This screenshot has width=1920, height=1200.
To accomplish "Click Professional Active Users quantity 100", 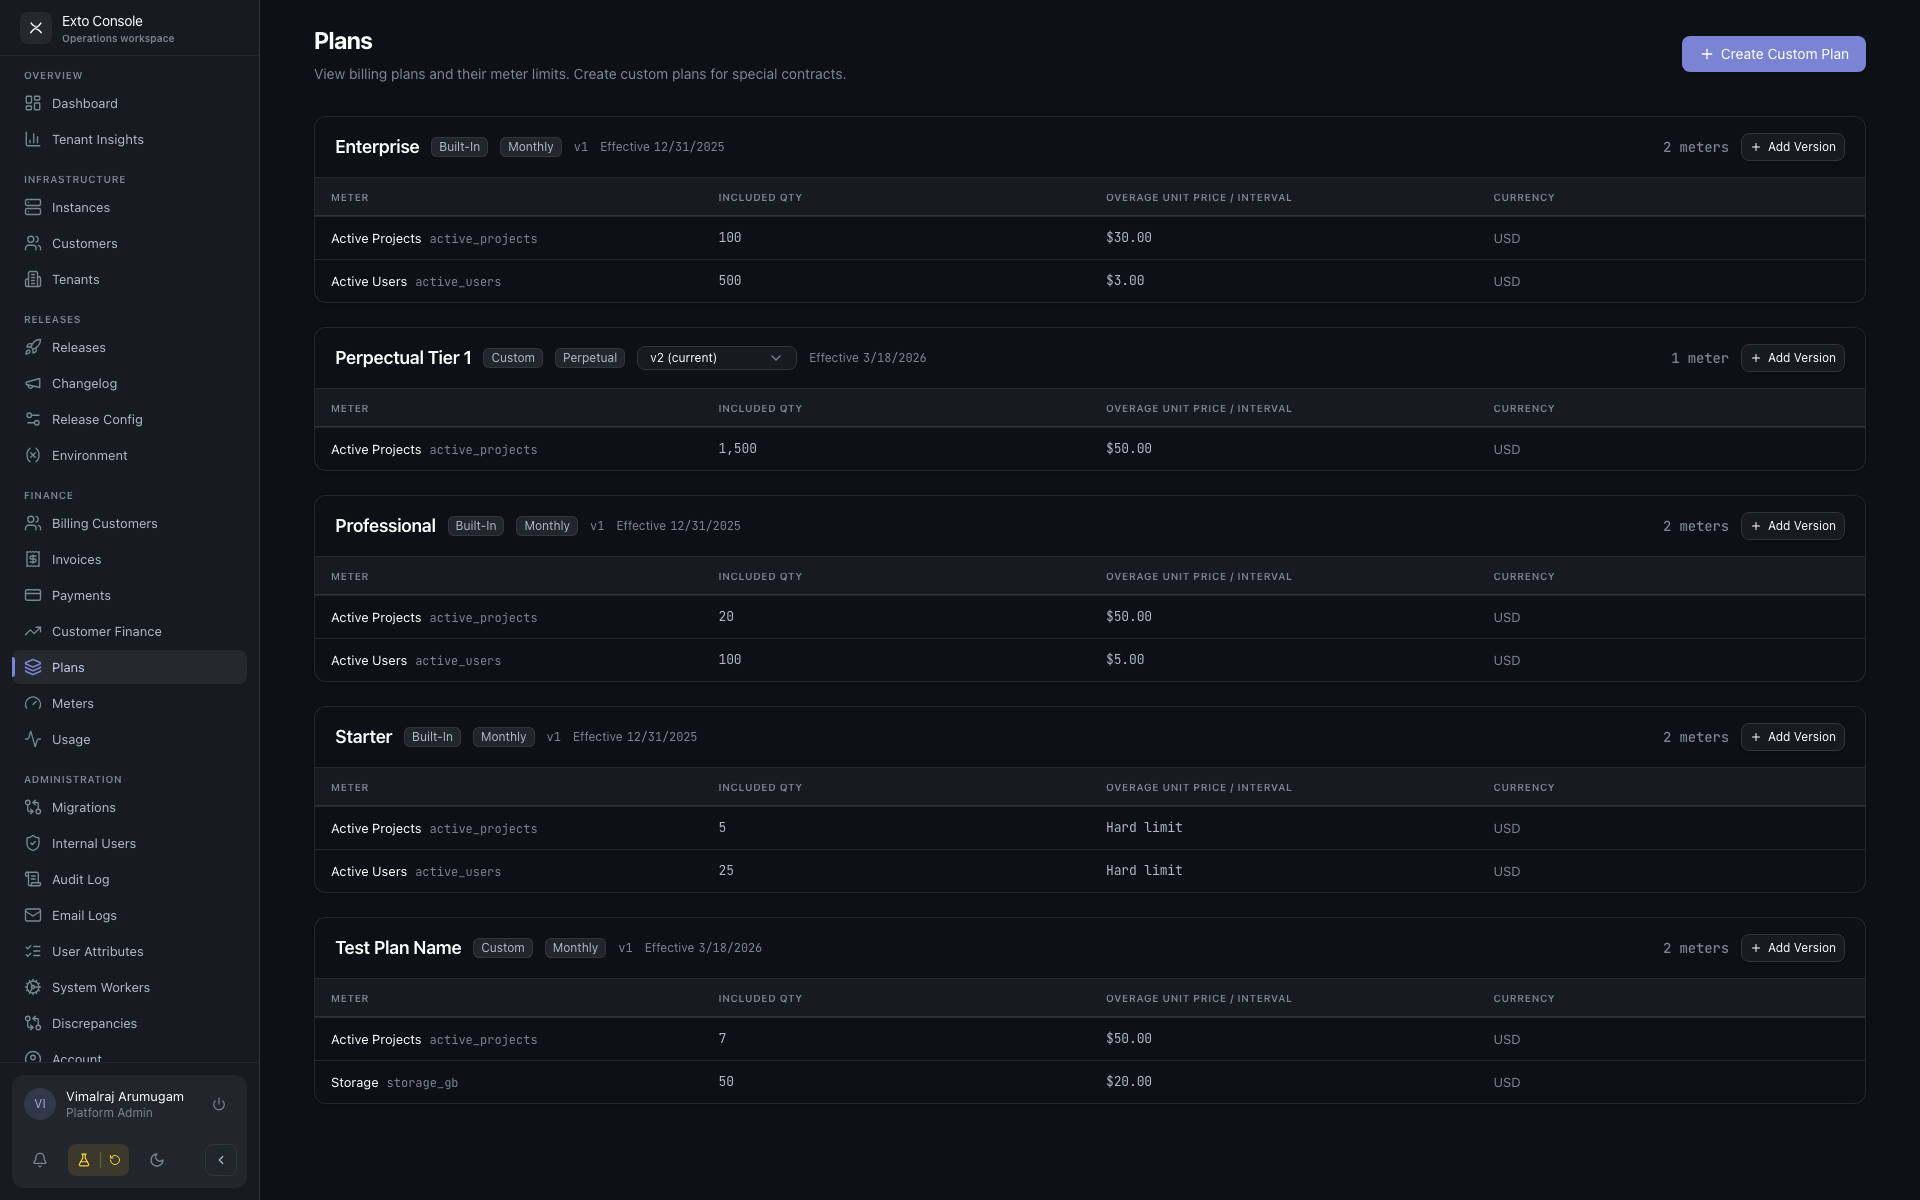I will (730, 660).
